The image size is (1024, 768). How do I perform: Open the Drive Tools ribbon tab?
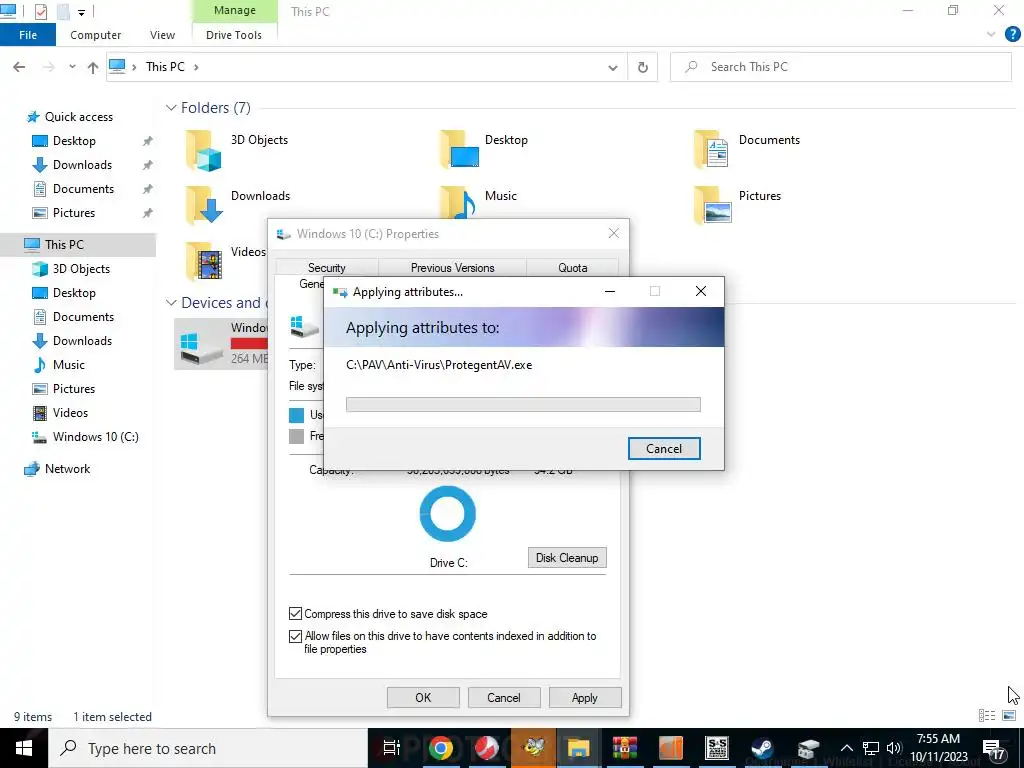pos(234,35)
